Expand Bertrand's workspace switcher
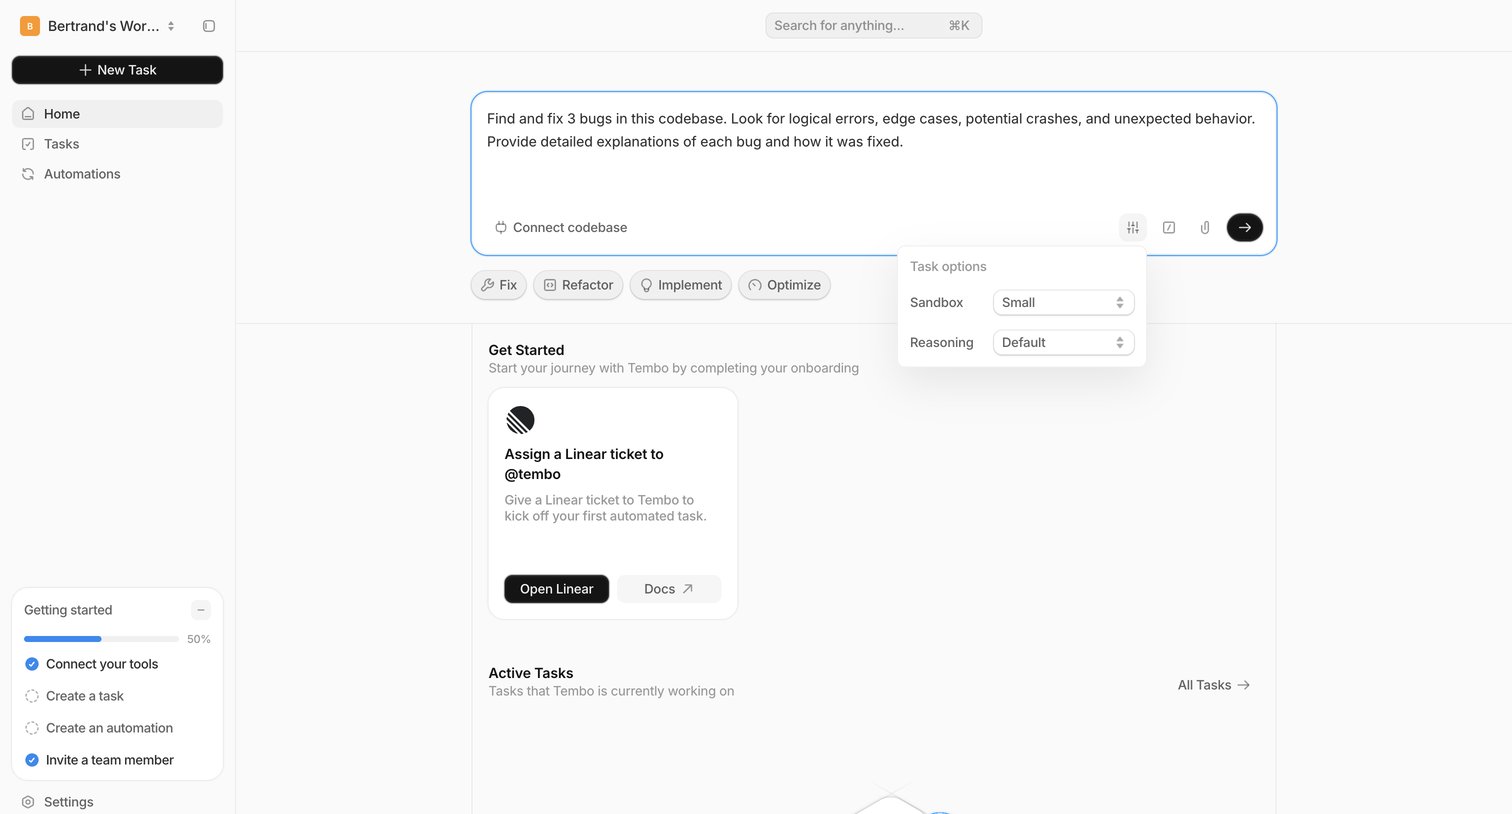 (x=98, y=26)
